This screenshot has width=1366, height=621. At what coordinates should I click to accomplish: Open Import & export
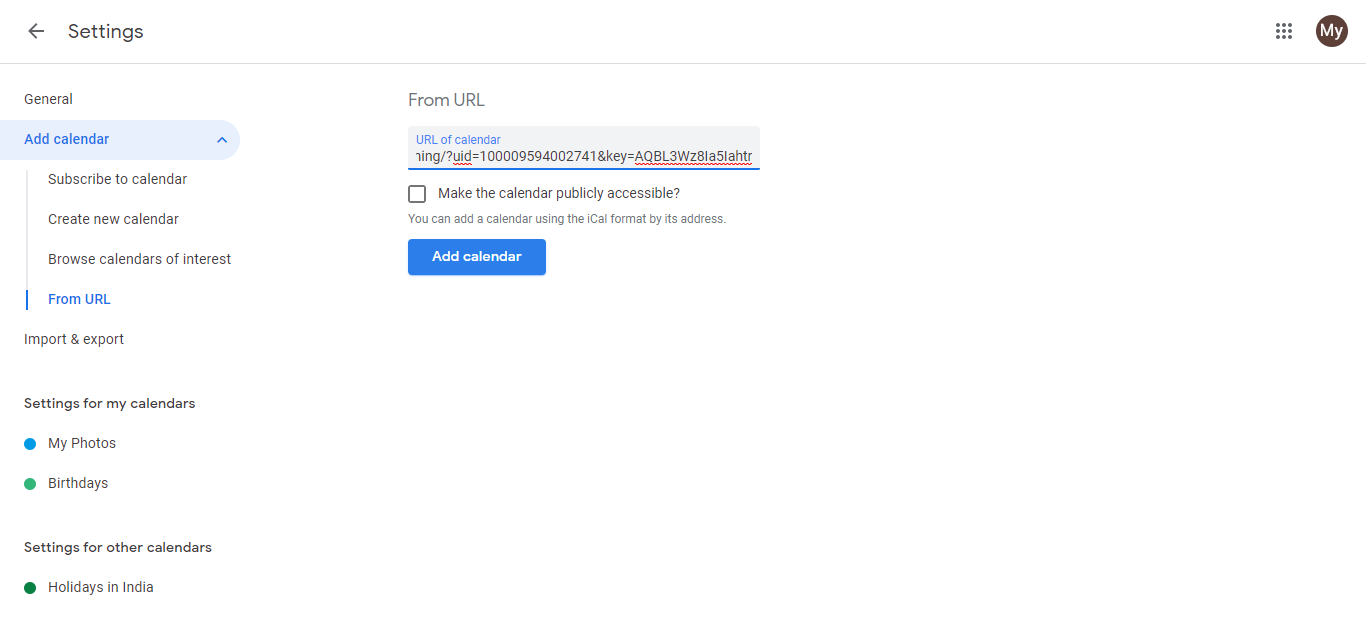pyautogui.click(x=74, y=339)
